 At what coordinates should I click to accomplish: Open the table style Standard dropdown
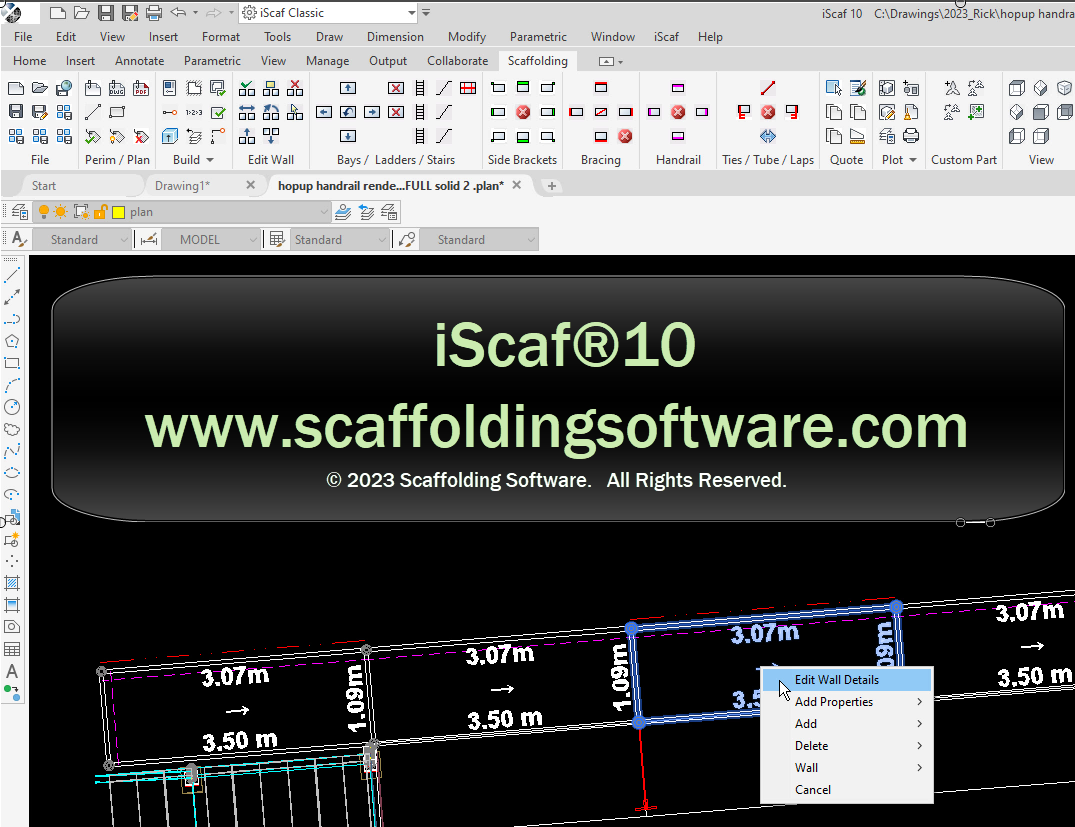tap(382, 239)
